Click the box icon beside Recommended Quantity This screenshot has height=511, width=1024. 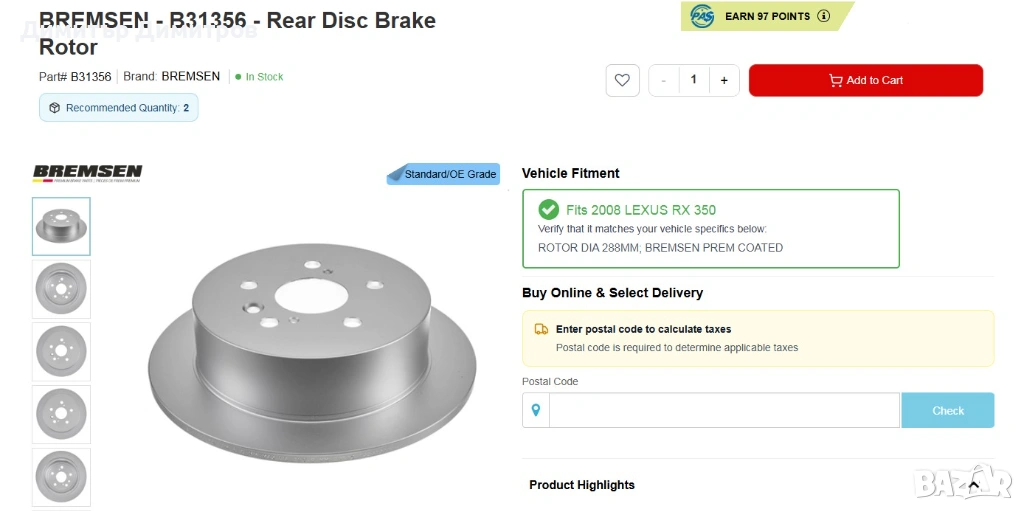click(55, 108)
